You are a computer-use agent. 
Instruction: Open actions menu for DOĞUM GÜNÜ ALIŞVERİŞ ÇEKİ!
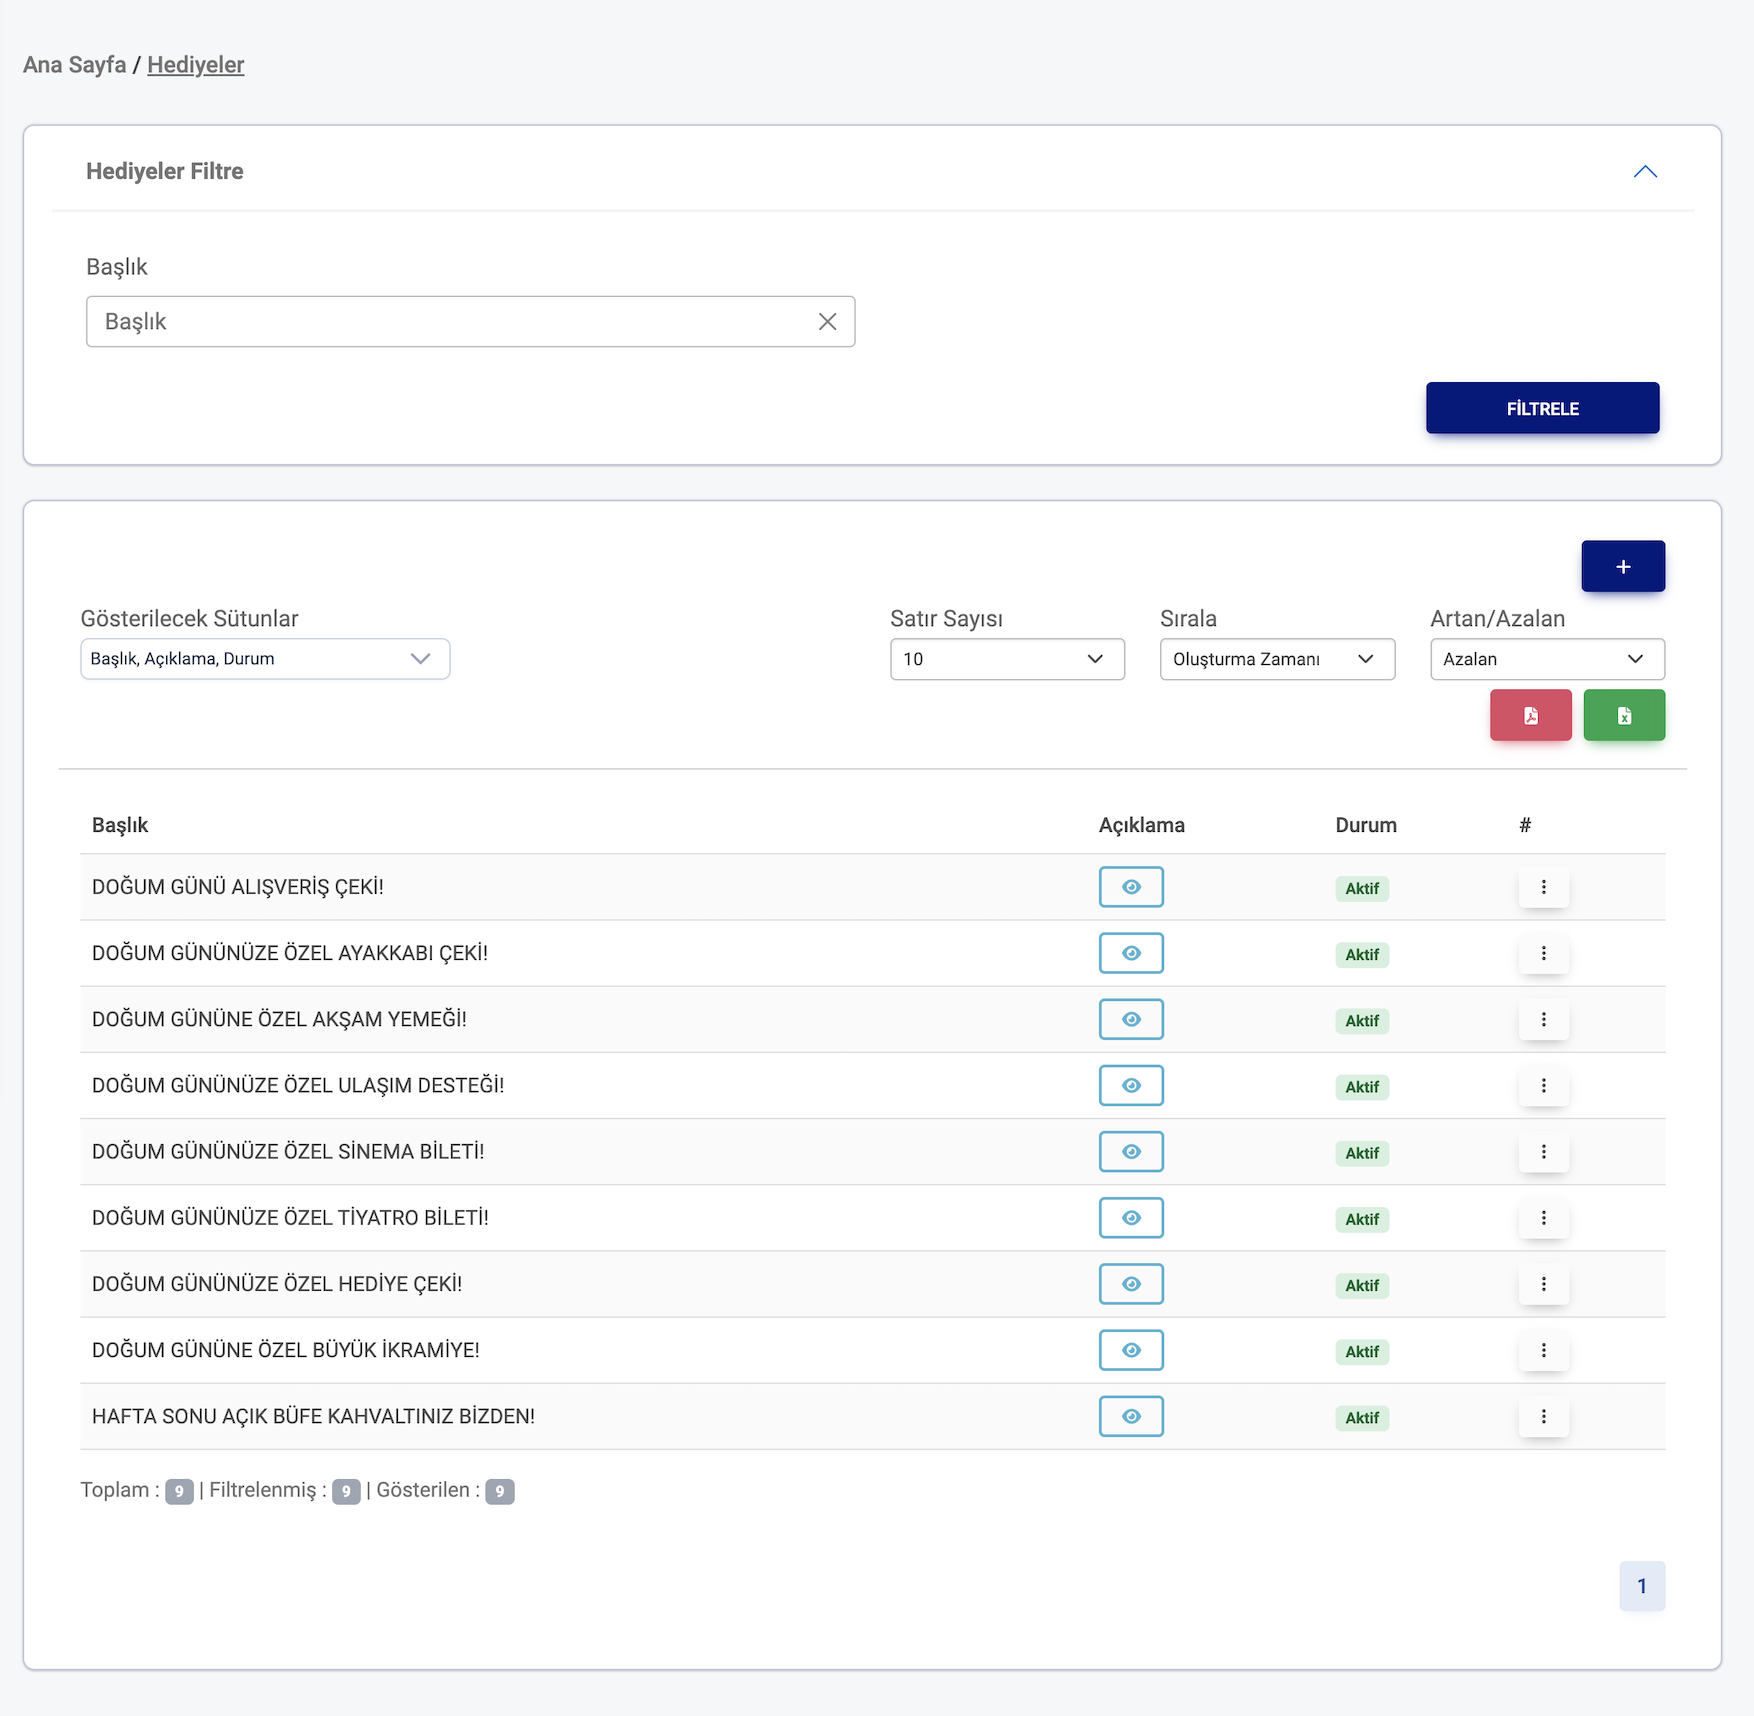(1543, 887)
